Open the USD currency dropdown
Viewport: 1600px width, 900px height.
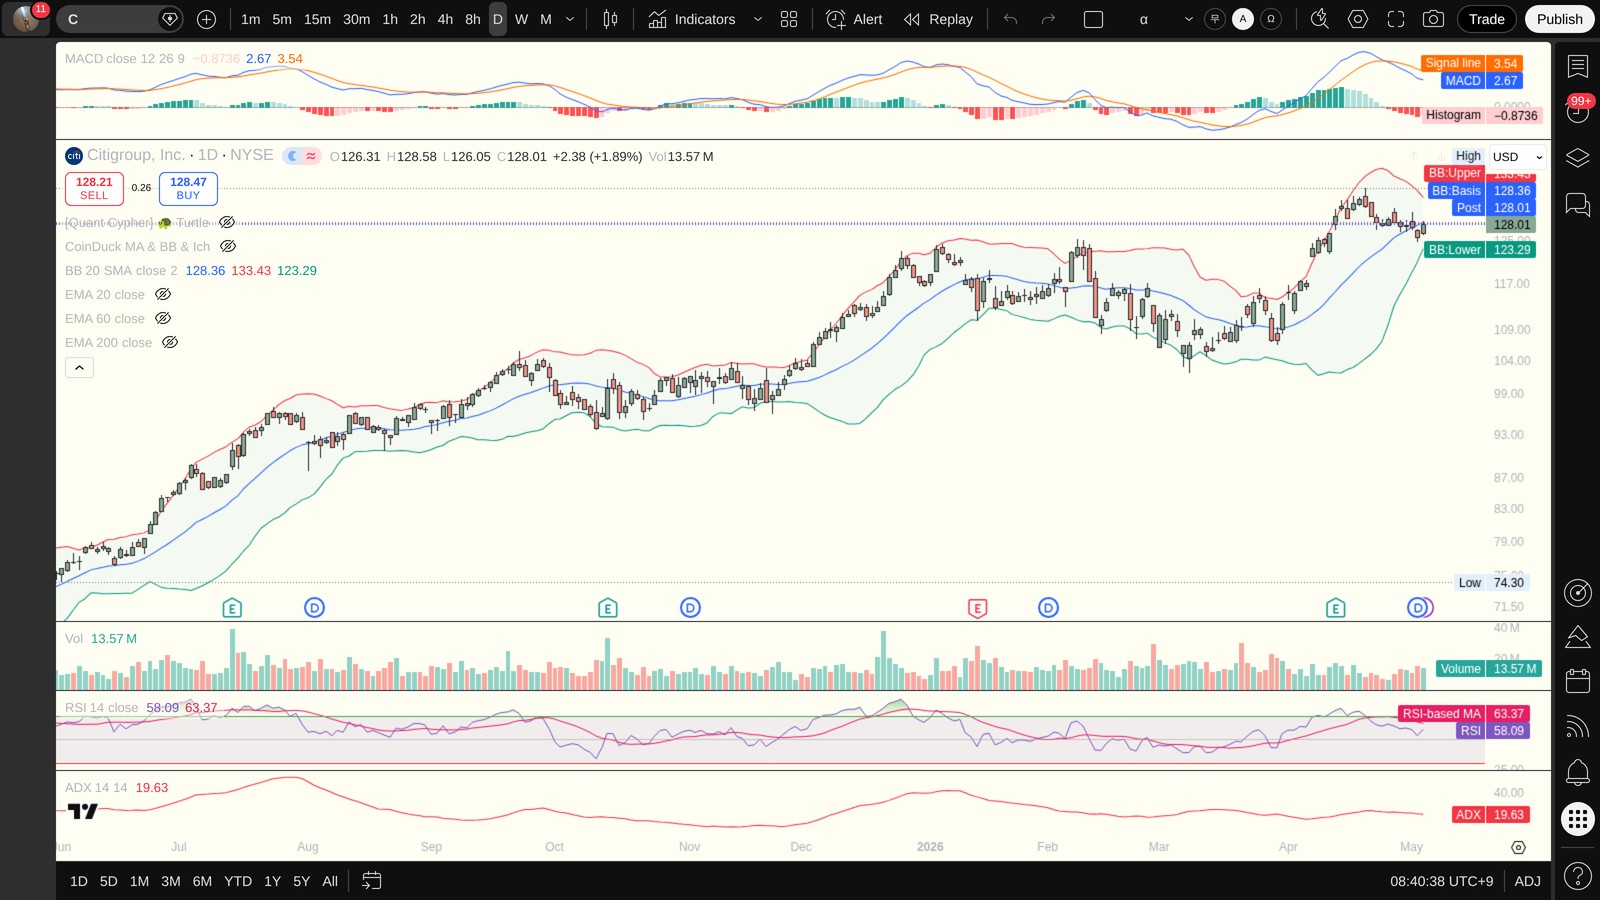1517,157
